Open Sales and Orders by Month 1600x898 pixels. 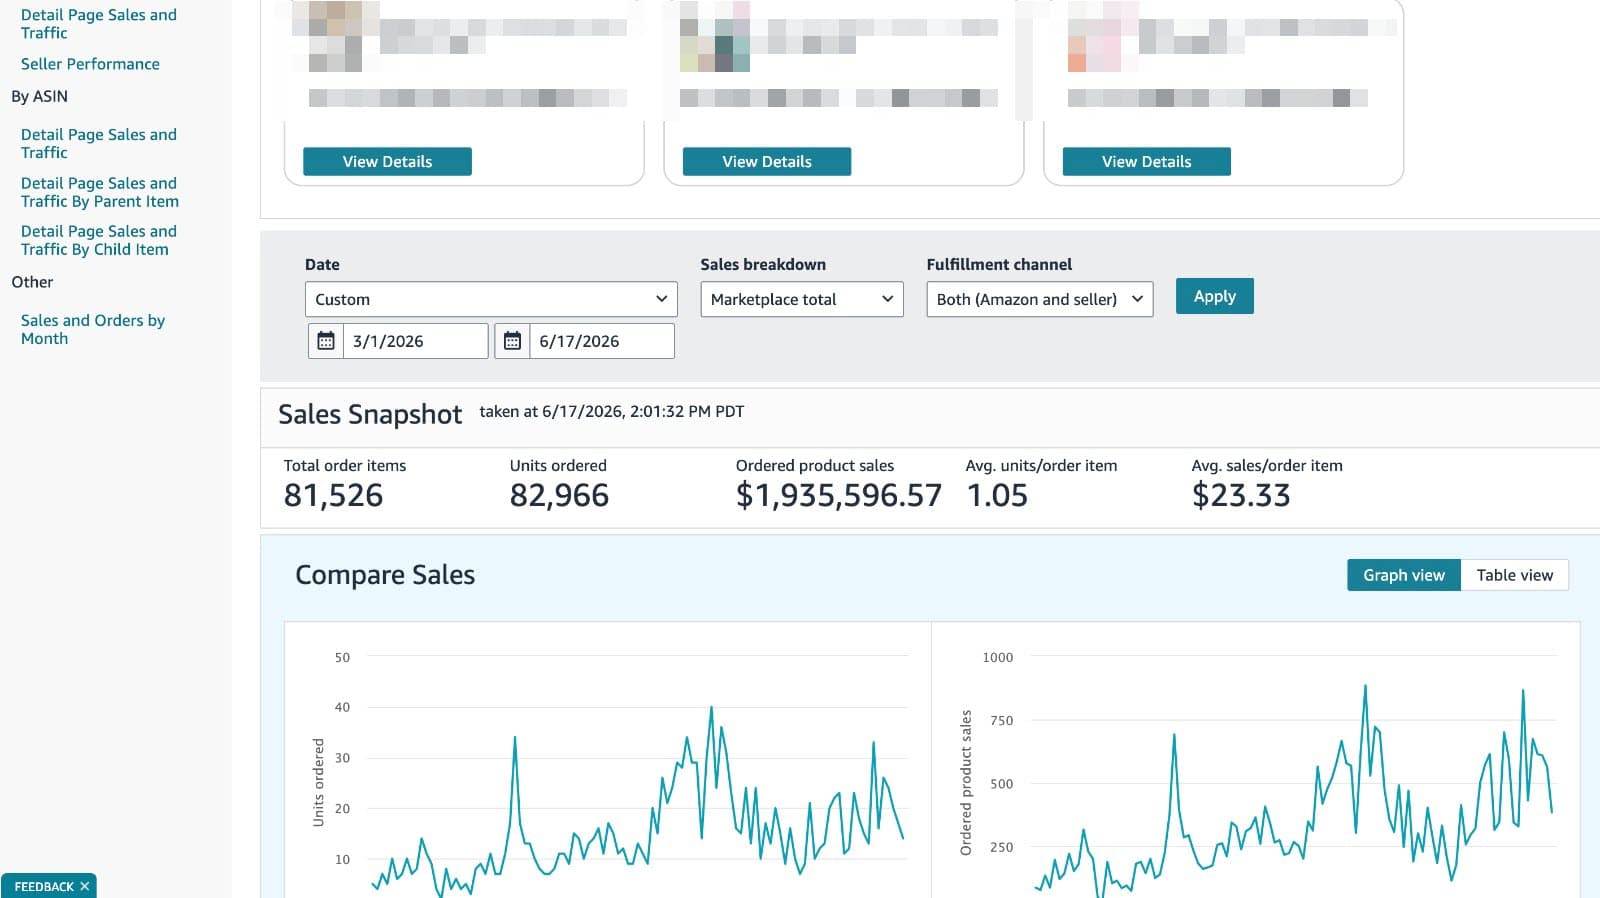pyautogui.click(x=93, y=329)
